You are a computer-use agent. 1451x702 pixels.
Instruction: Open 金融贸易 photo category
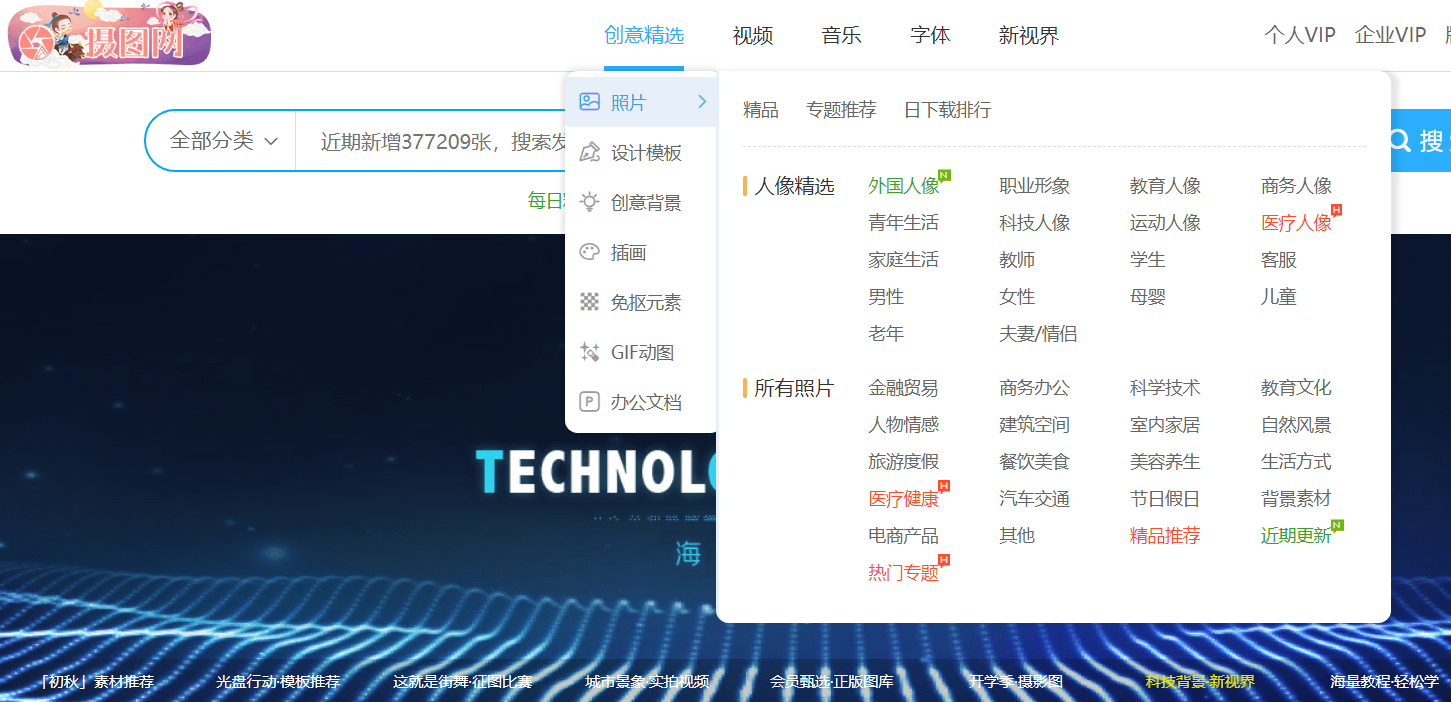tap(904, 388)
